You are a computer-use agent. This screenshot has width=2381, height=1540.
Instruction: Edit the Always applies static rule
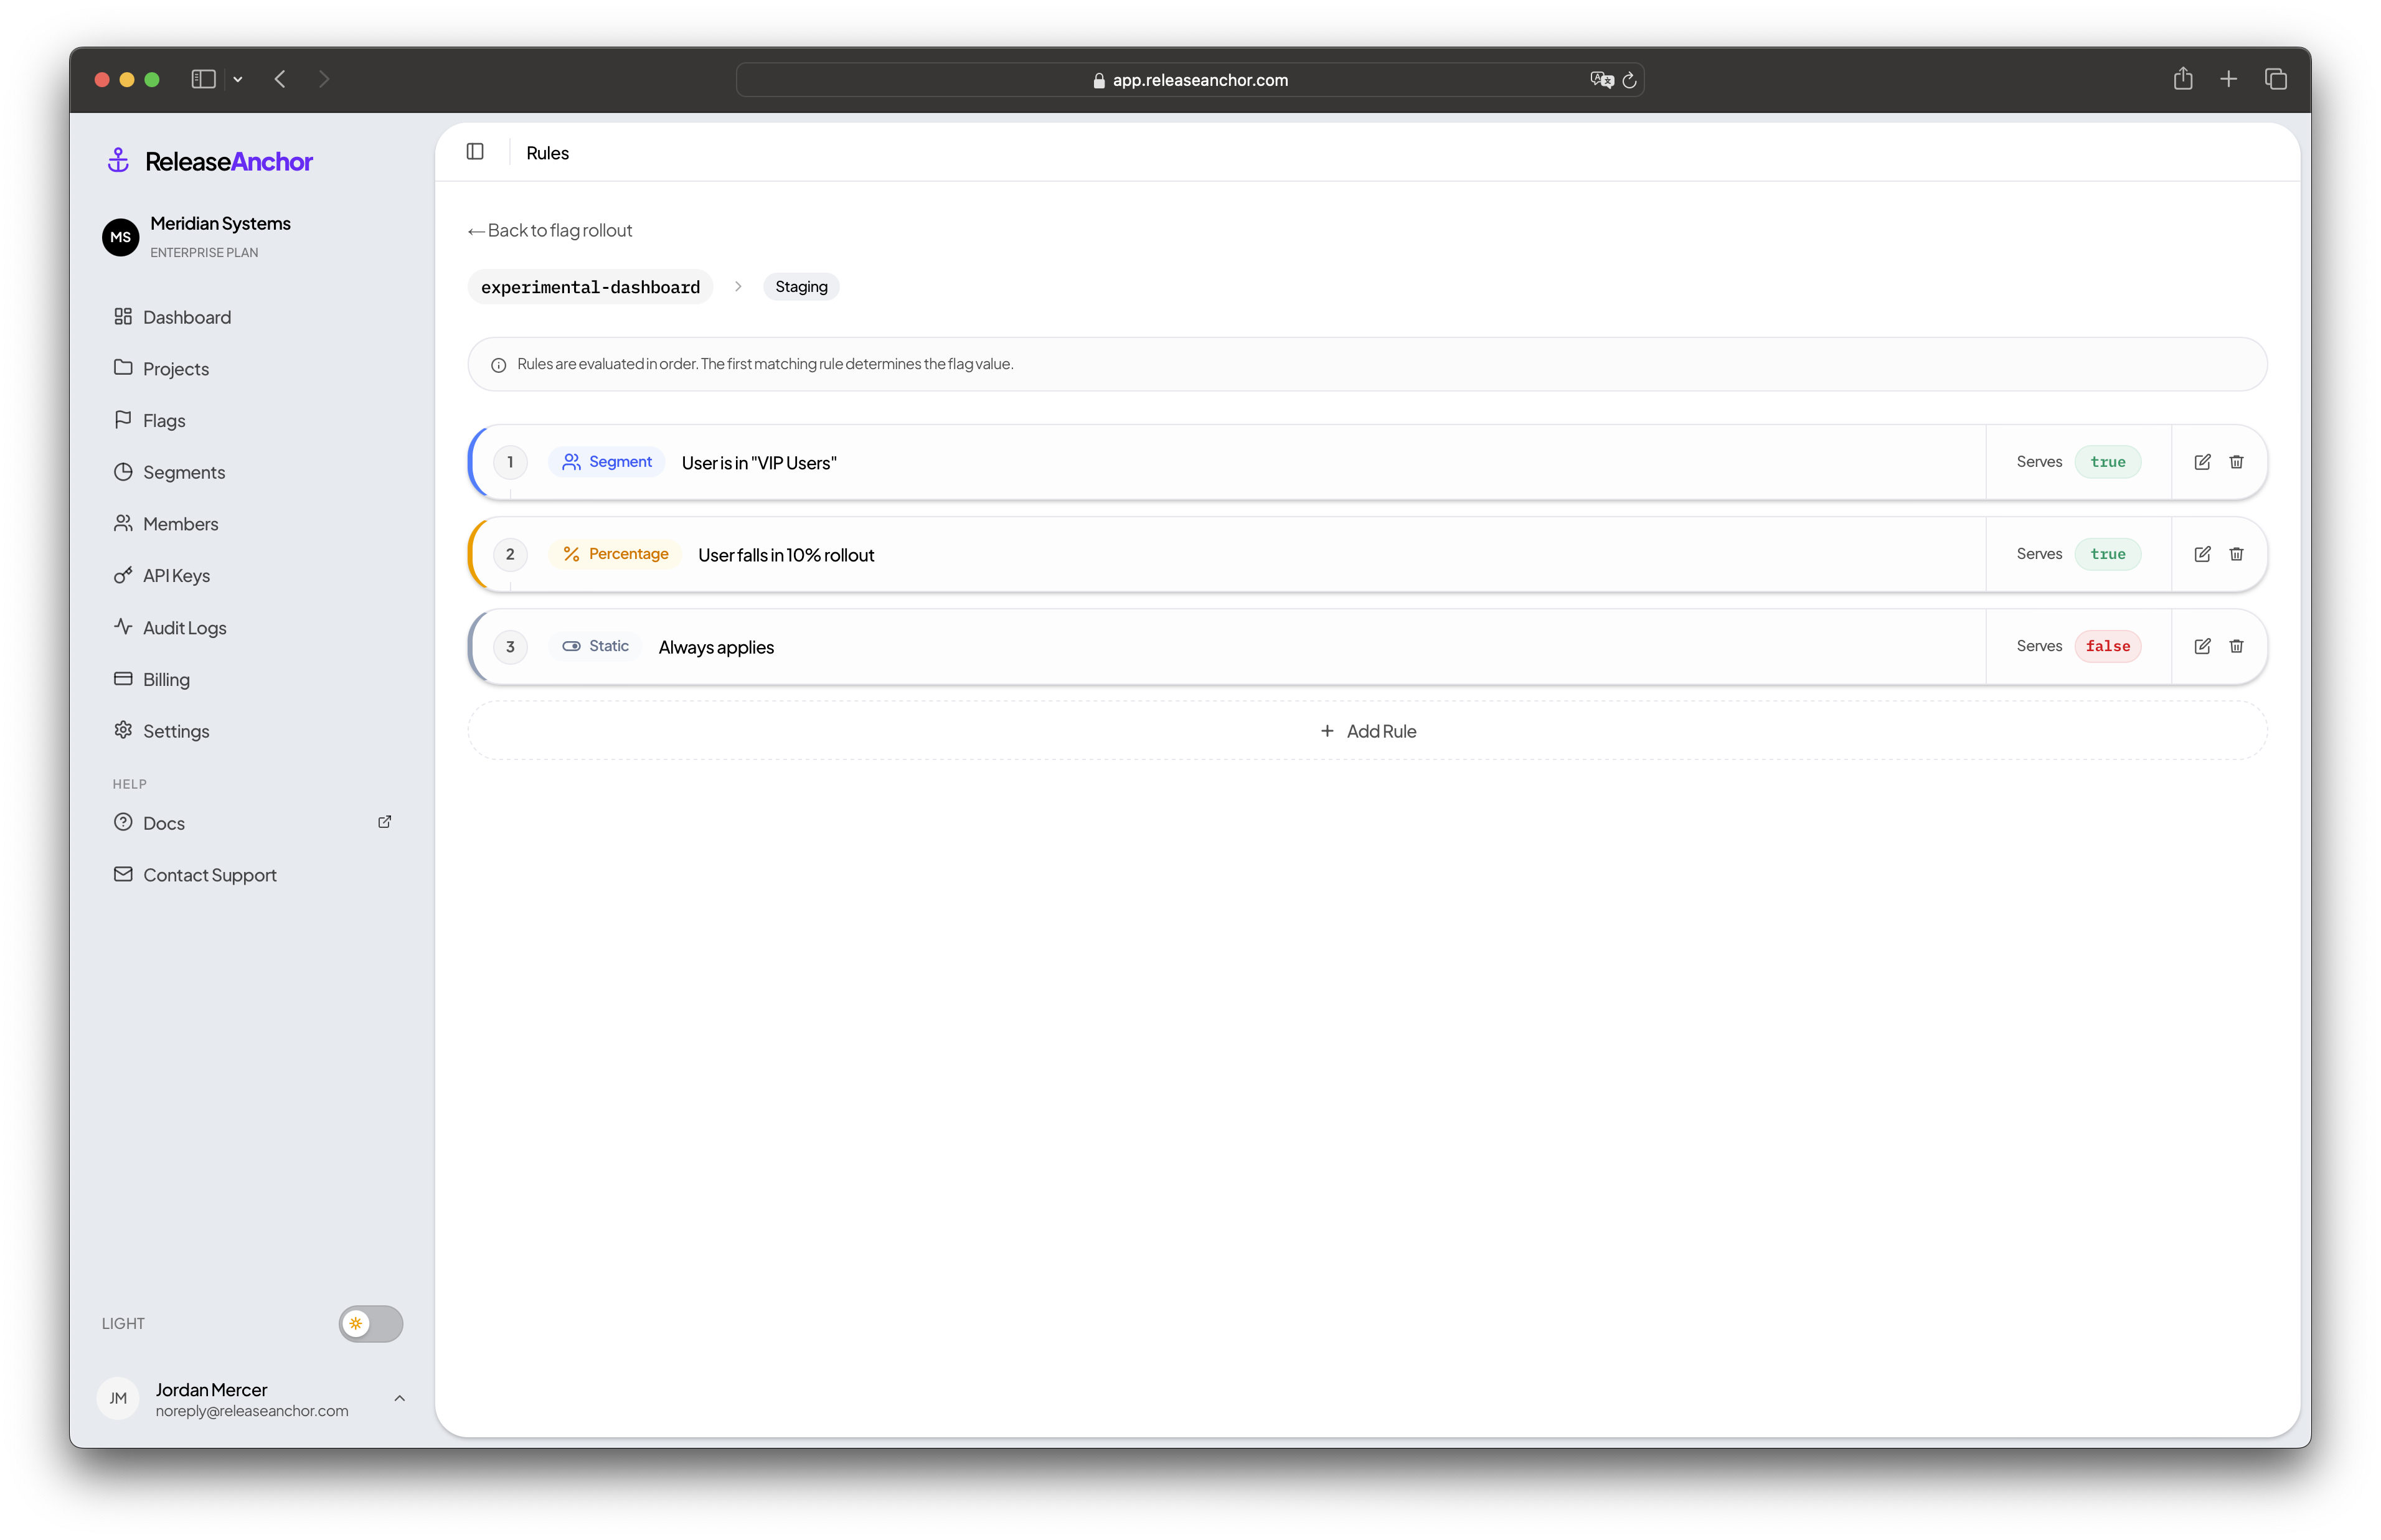click(x=2201, y=646)
